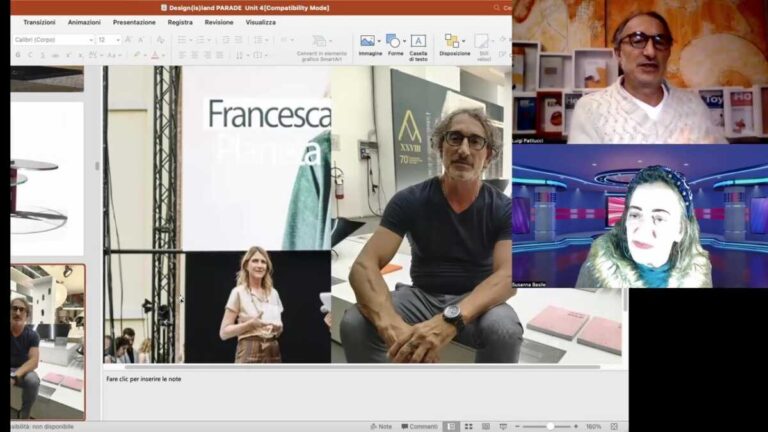Screen dimensions: 768x432
Task: Click the Disposizione arrange icon
Action: coord(452,41)
